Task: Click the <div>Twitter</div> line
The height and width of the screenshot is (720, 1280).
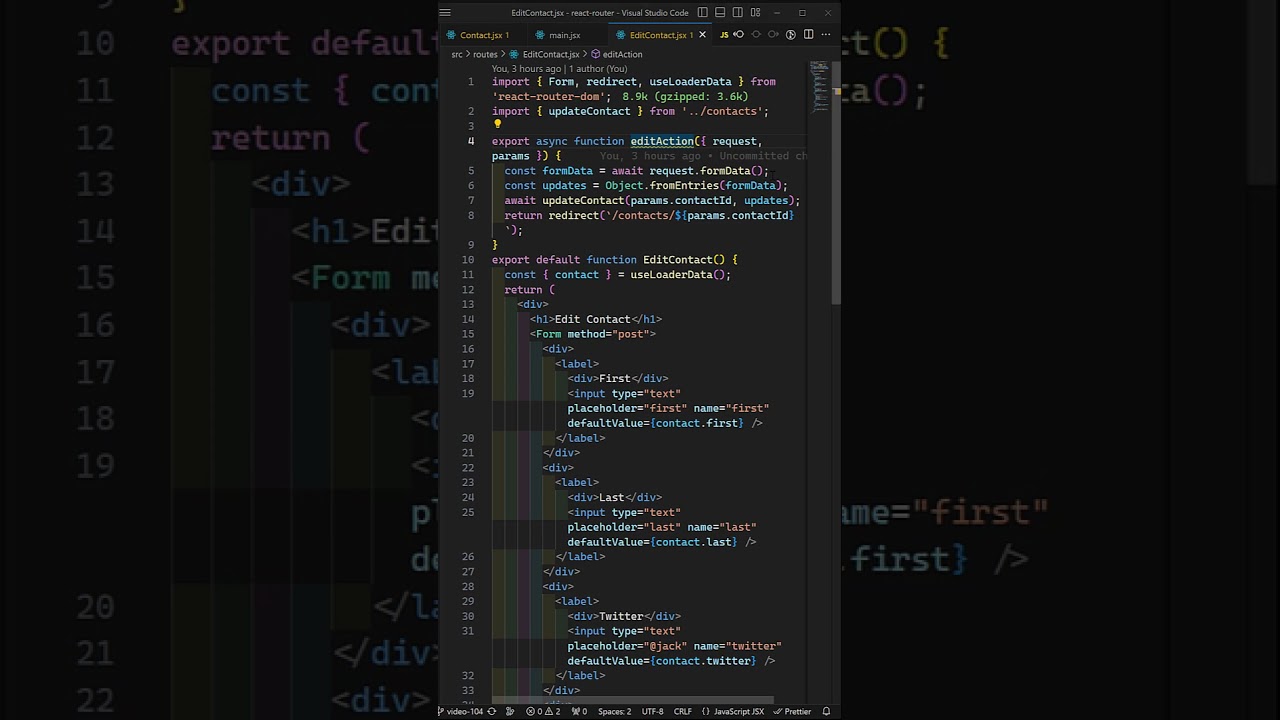Action: (624, 616)
